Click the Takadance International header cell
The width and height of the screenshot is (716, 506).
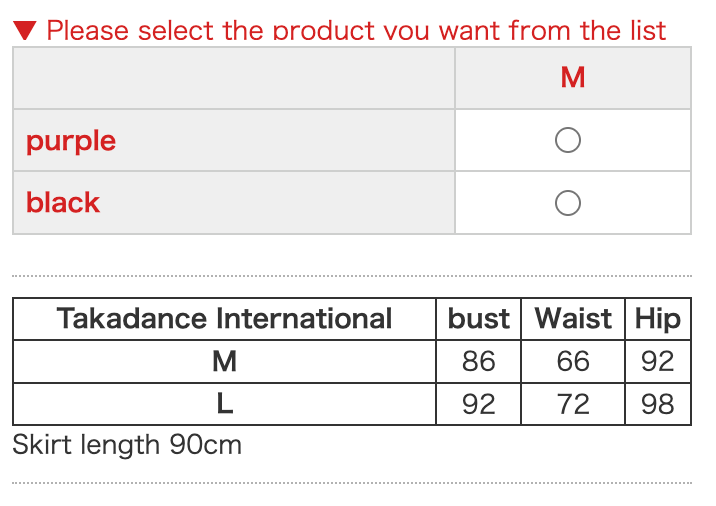224,319
